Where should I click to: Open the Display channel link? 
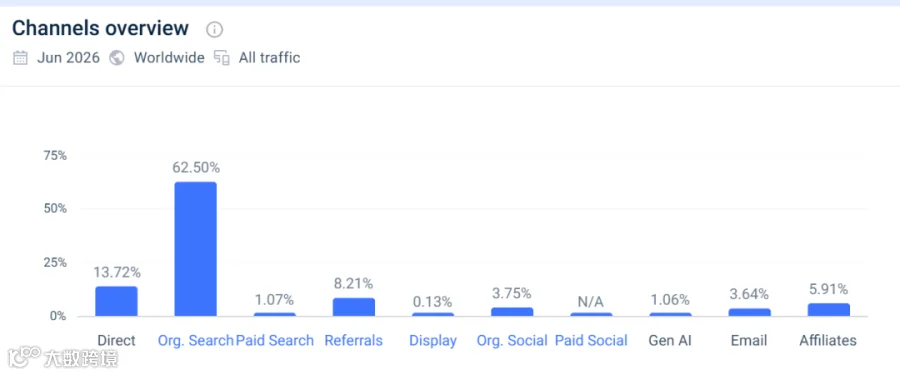[x=433, y=341]
